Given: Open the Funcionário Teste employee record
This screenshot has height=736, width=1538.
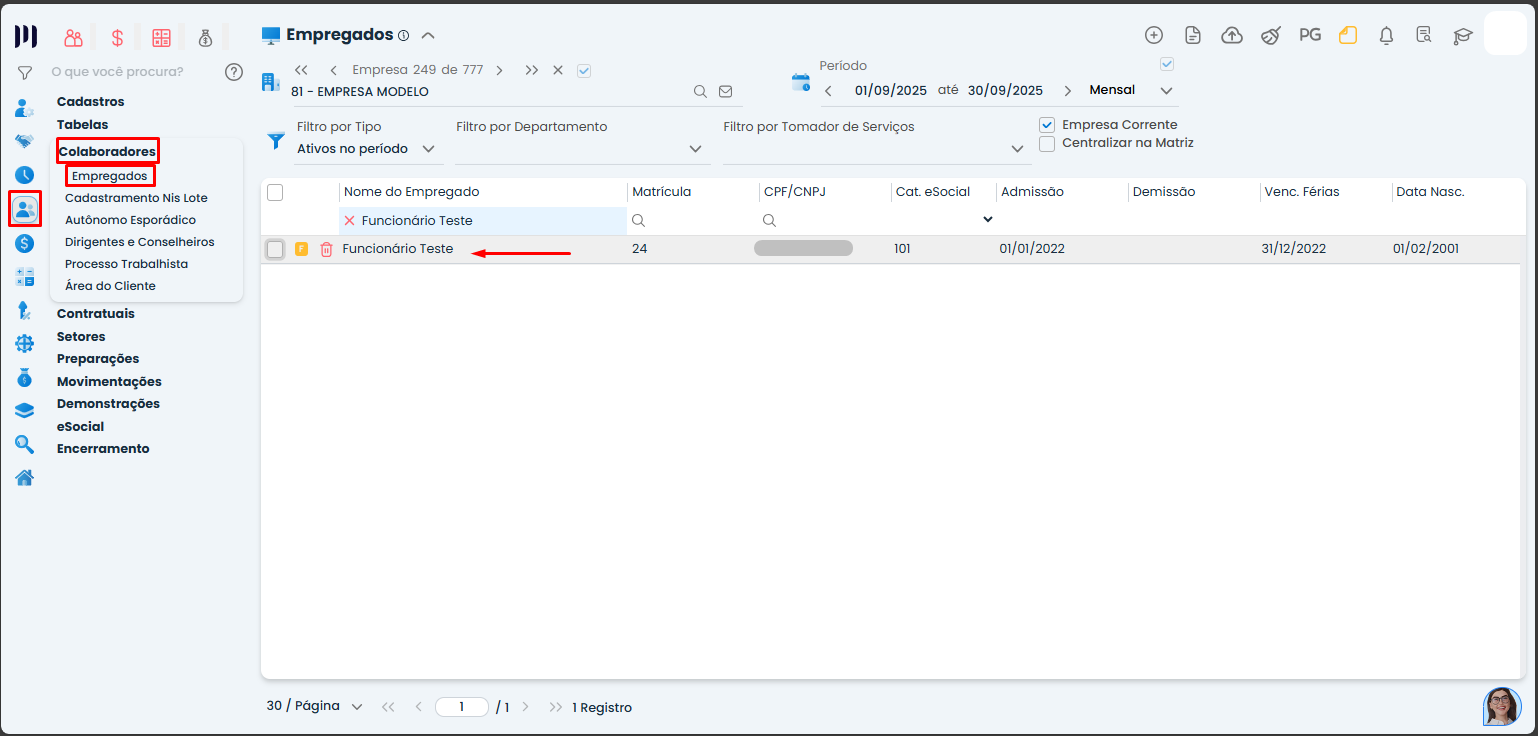Looking at the screenshot, I should point(398,249).
